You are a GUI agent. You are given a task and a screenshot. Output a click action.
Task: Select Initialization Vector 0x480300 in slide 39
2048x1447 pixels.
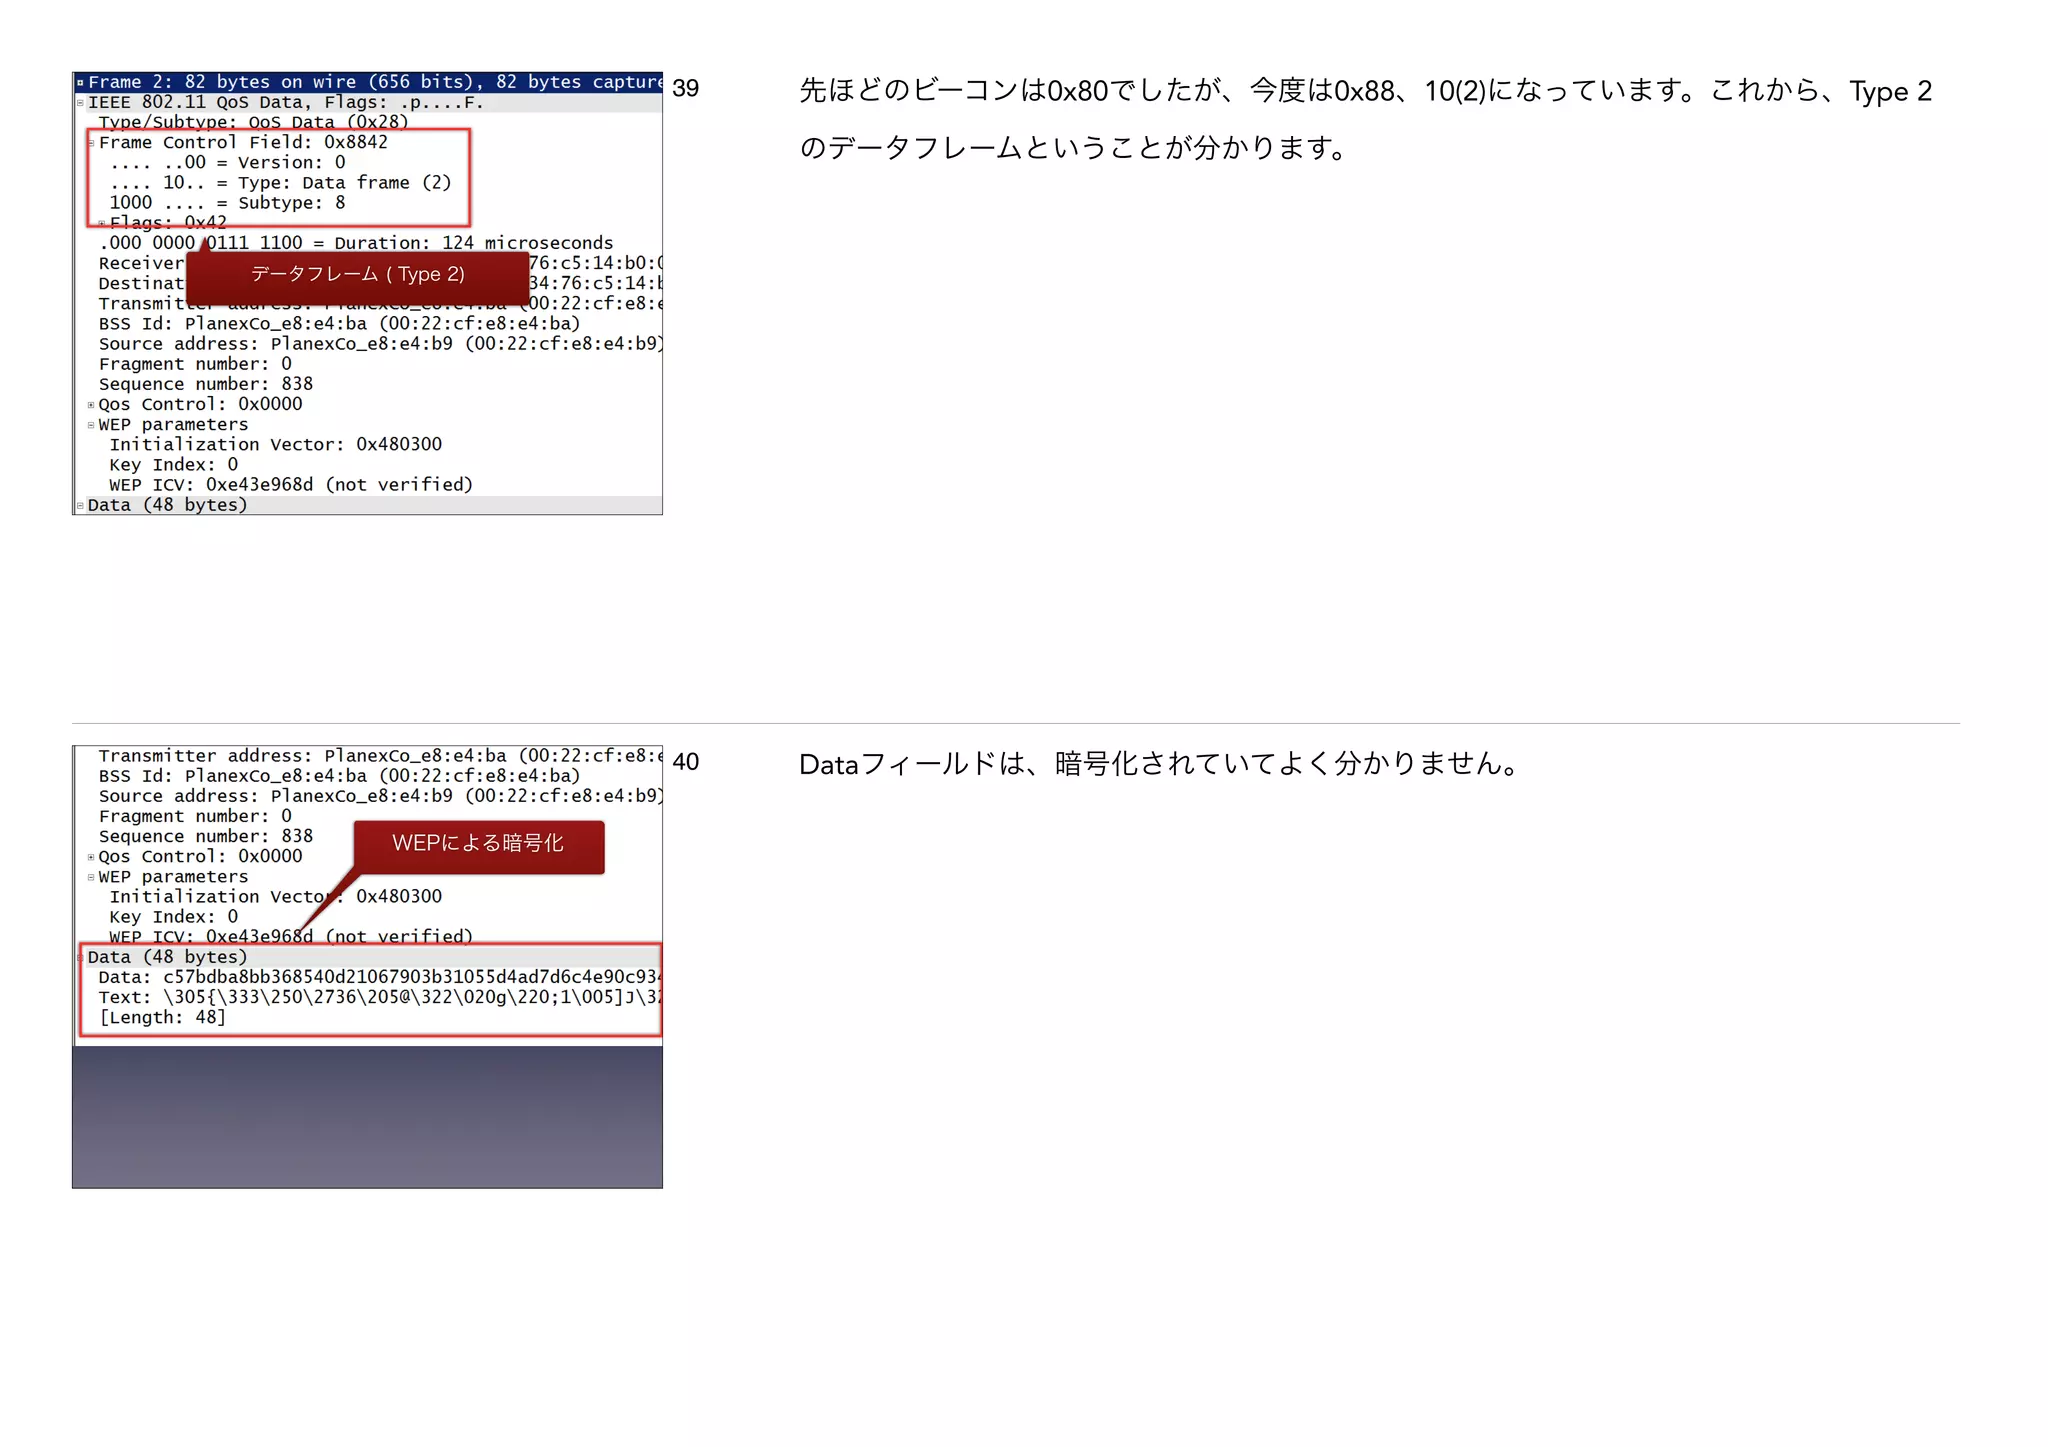click(276, 444)
